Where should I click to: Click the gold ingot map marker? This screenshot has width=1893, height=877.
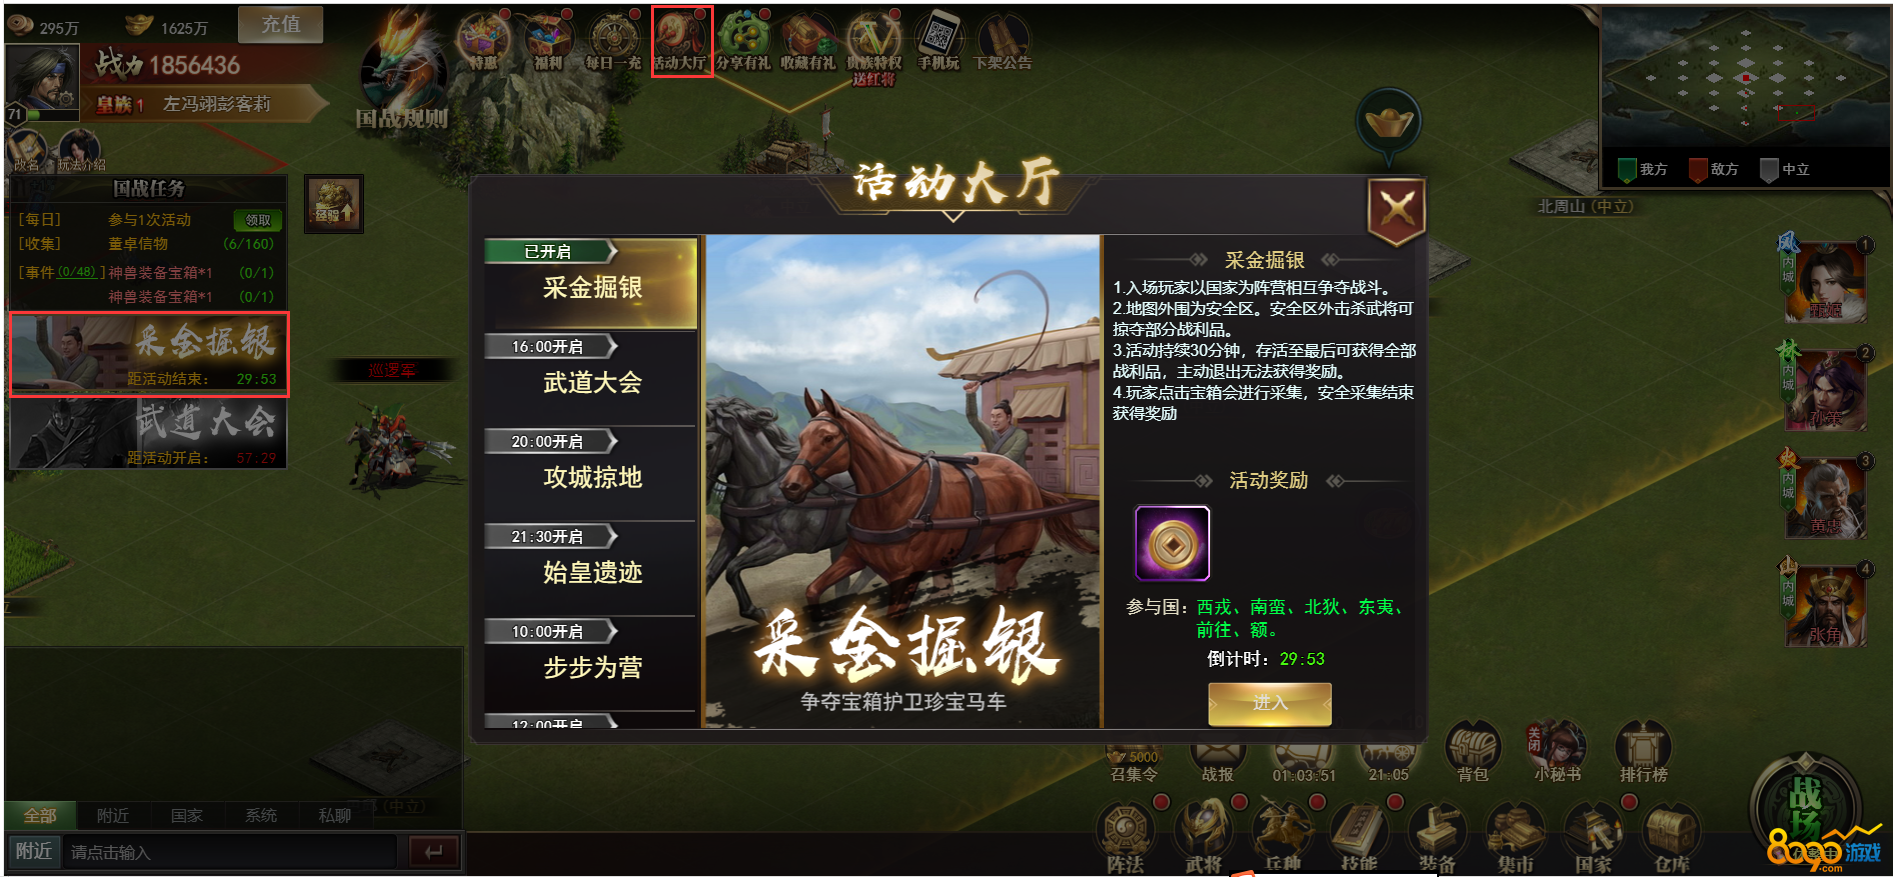(x=1389, y=123)
